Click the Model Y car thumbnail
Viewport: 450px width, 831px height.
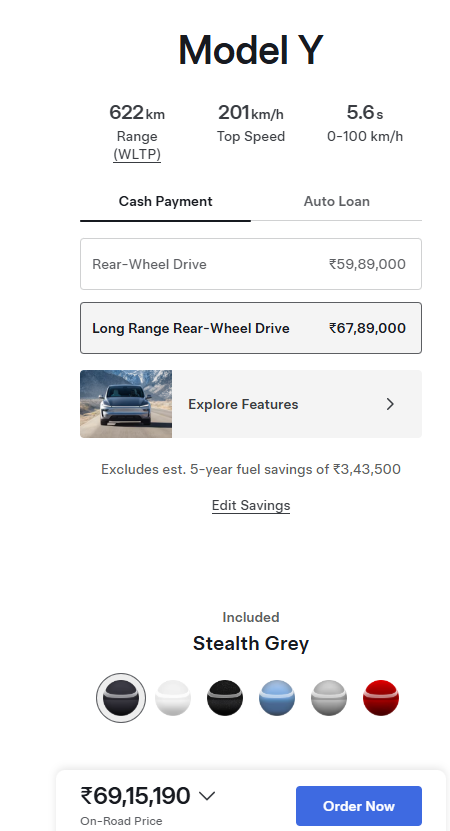tap(126, 404)
